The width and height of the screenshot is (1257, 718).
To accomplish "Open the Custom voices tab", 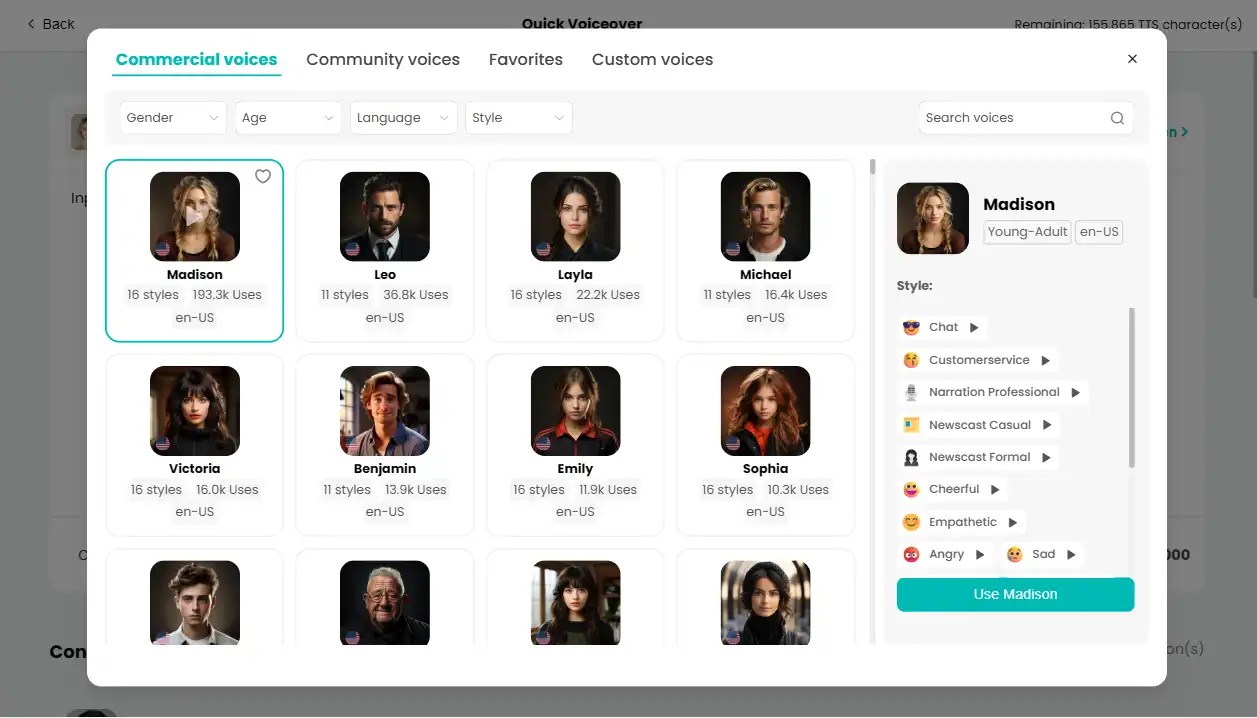I will tap(652, 60).
